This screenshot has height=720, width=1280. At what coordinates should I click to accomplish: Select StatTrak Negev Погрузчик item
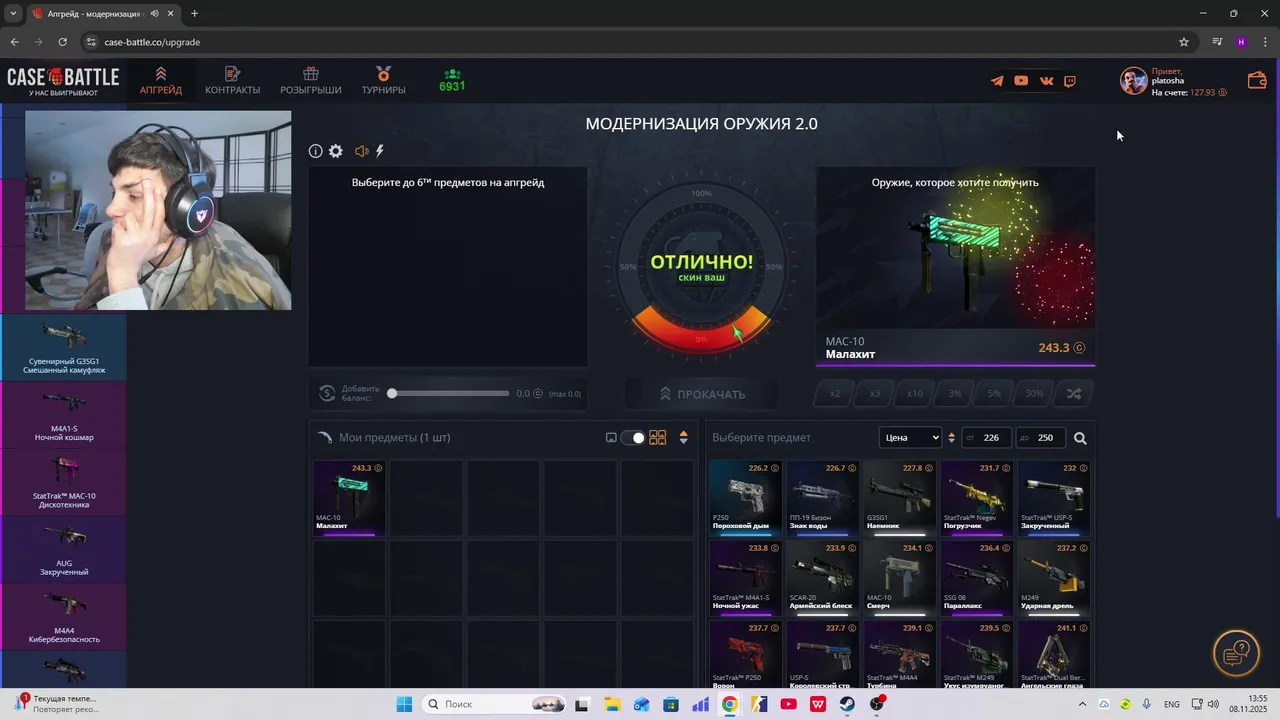tap(976, 498)
